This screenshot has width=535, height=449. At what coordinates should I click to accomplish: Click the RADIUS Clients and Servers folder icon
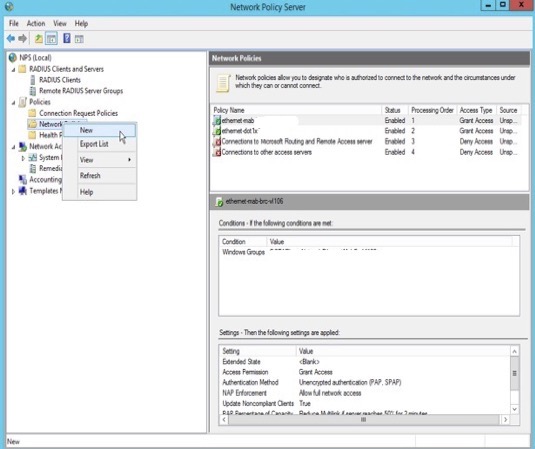(x=23, y=69)
